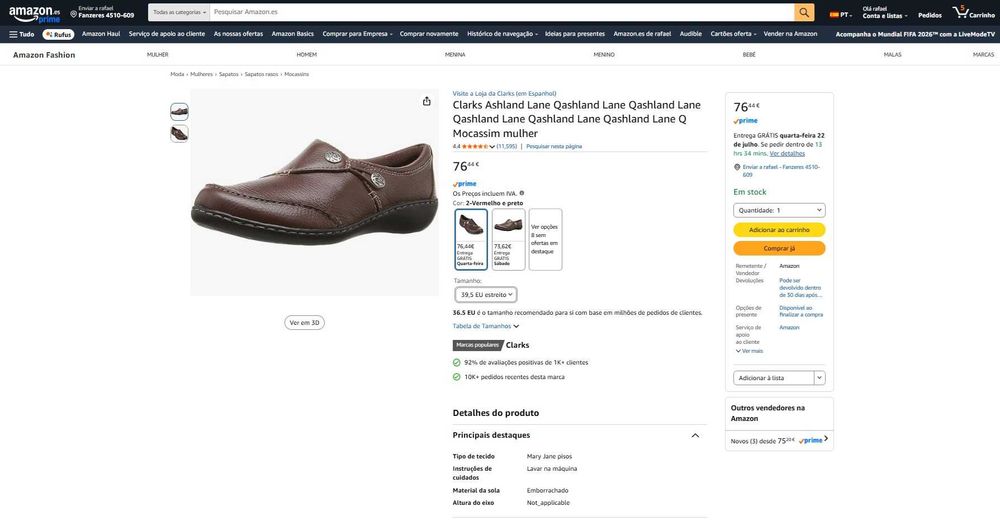Open Histórico de navegação menu

click(502, 34)
